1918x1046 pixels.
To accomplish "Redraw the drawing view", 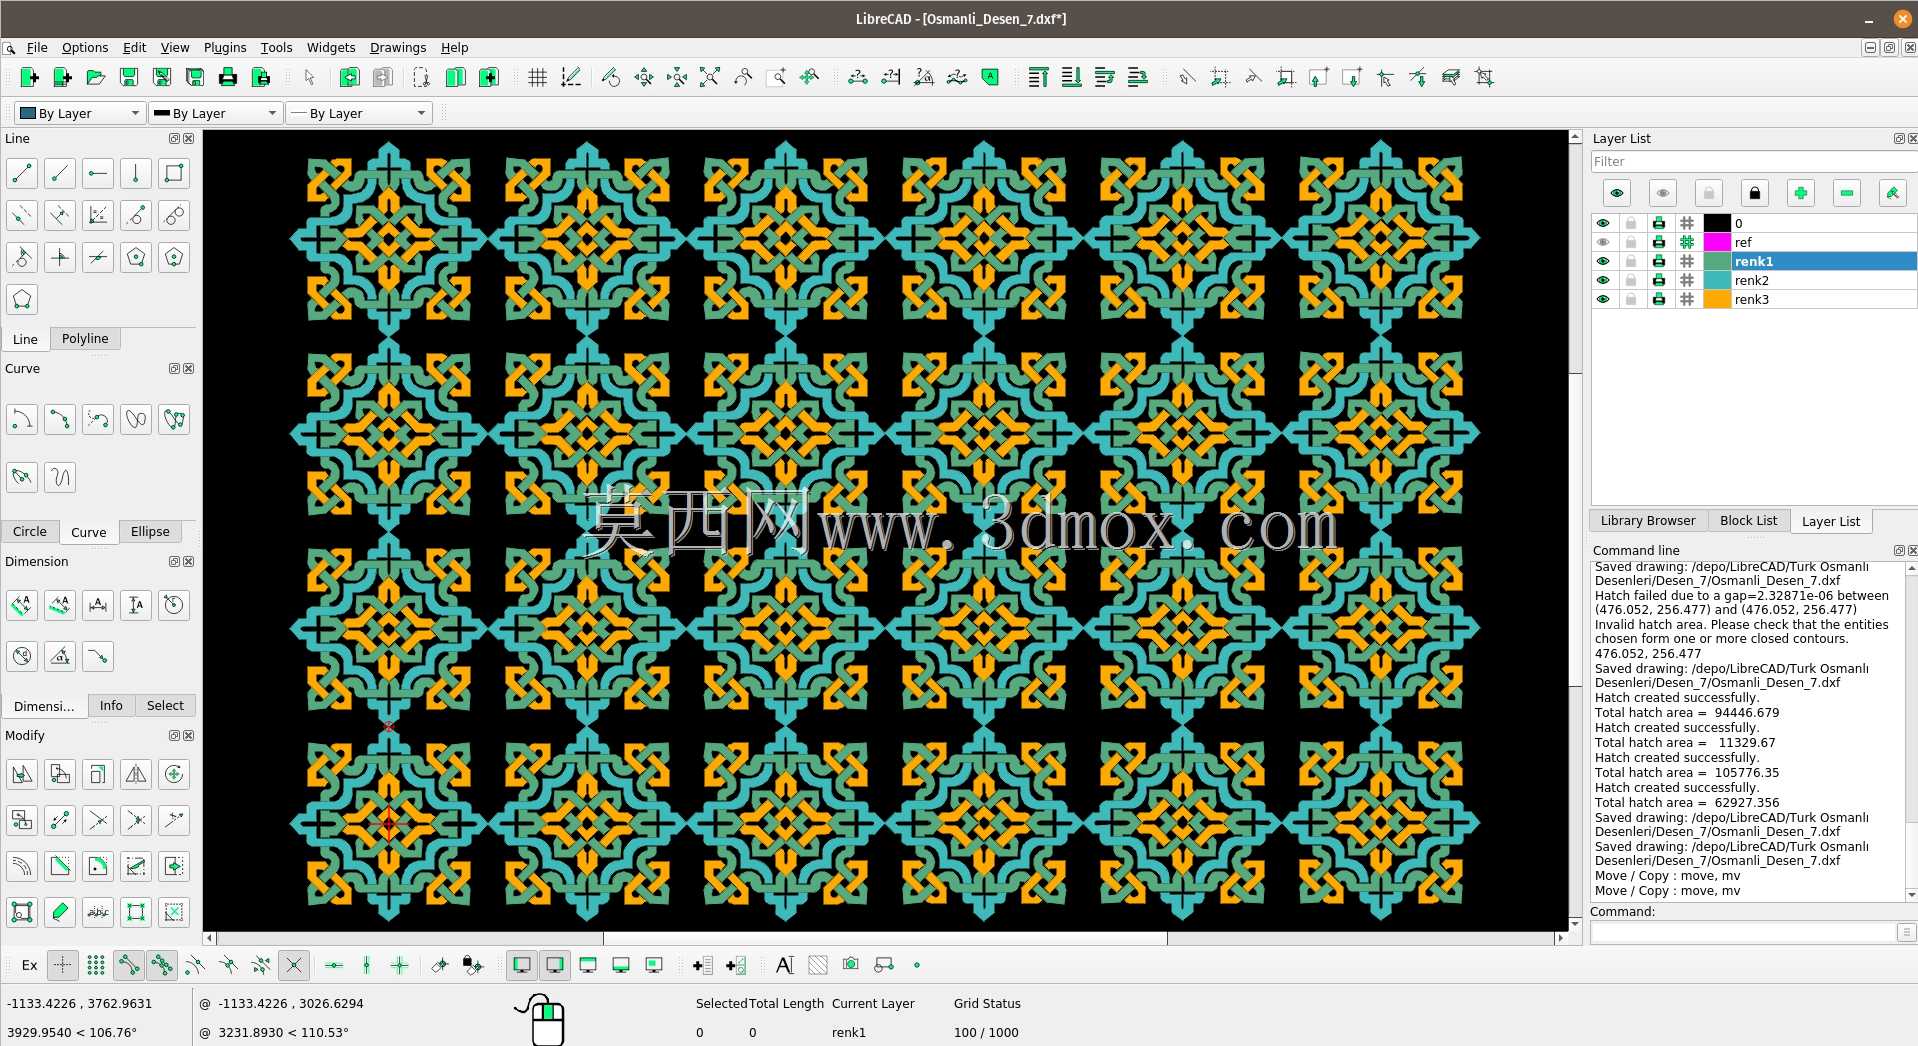I will (x=610, y=77).
